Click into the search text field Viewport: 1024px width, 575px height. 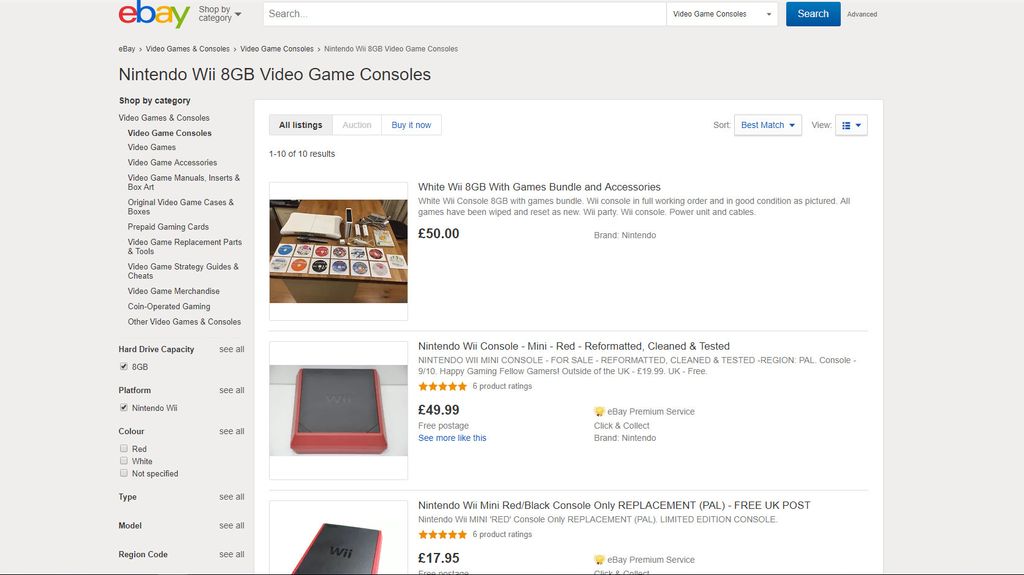[x=464, y=14]
